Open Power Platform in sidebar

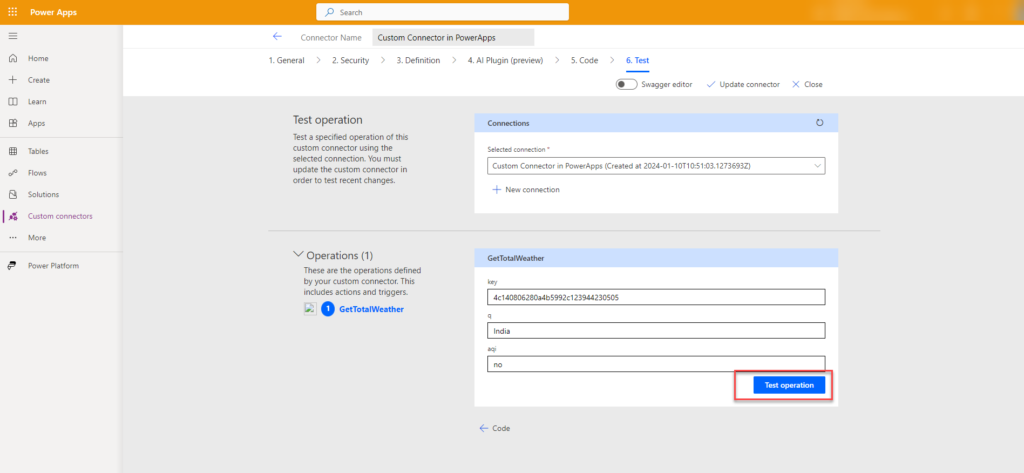point(53,265)
